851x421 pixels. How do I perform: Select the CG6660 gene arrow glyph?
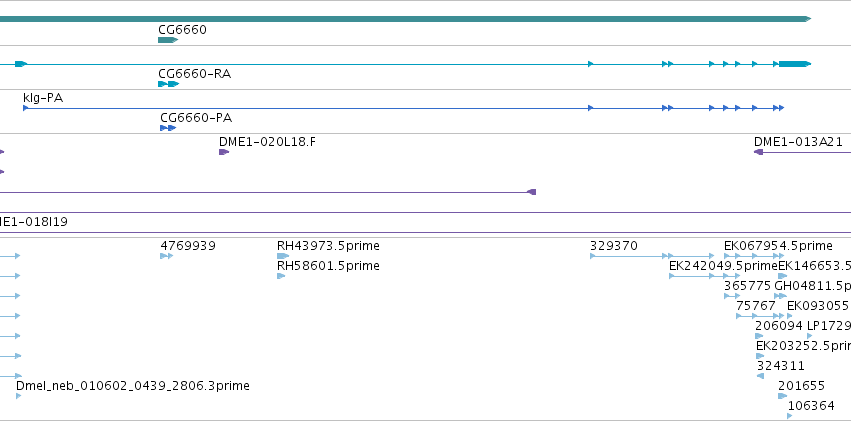[x=168, y=40]
